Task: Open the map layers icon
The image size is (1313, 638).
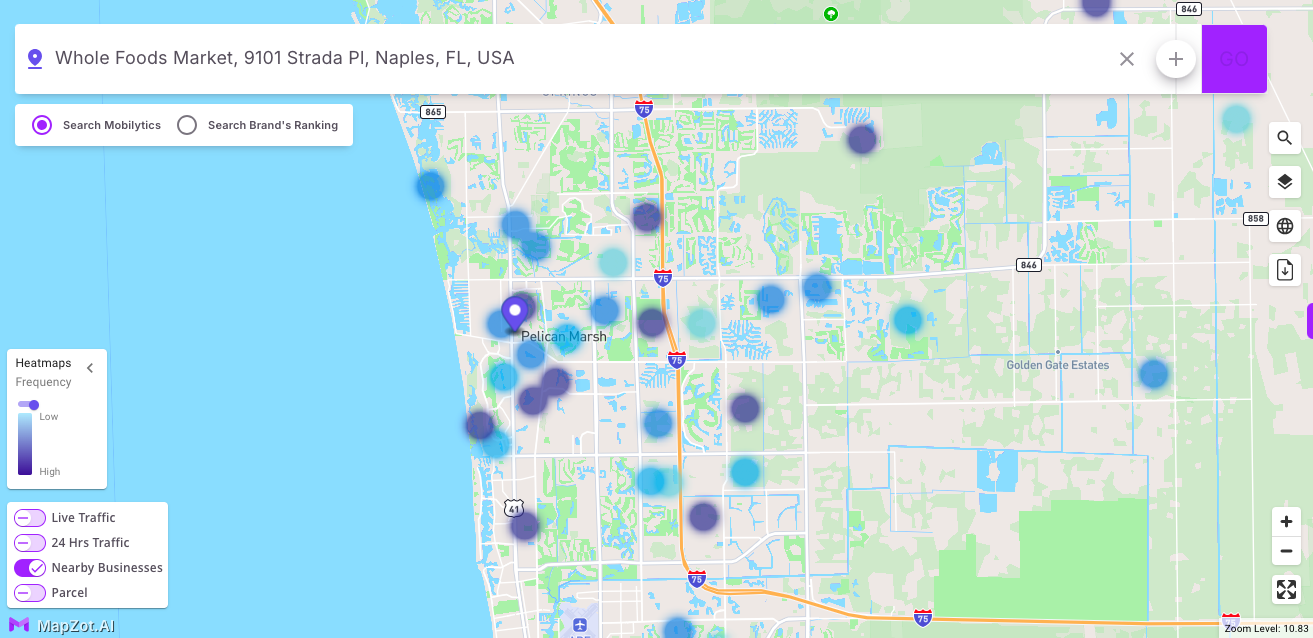Action: (1285, 182)
